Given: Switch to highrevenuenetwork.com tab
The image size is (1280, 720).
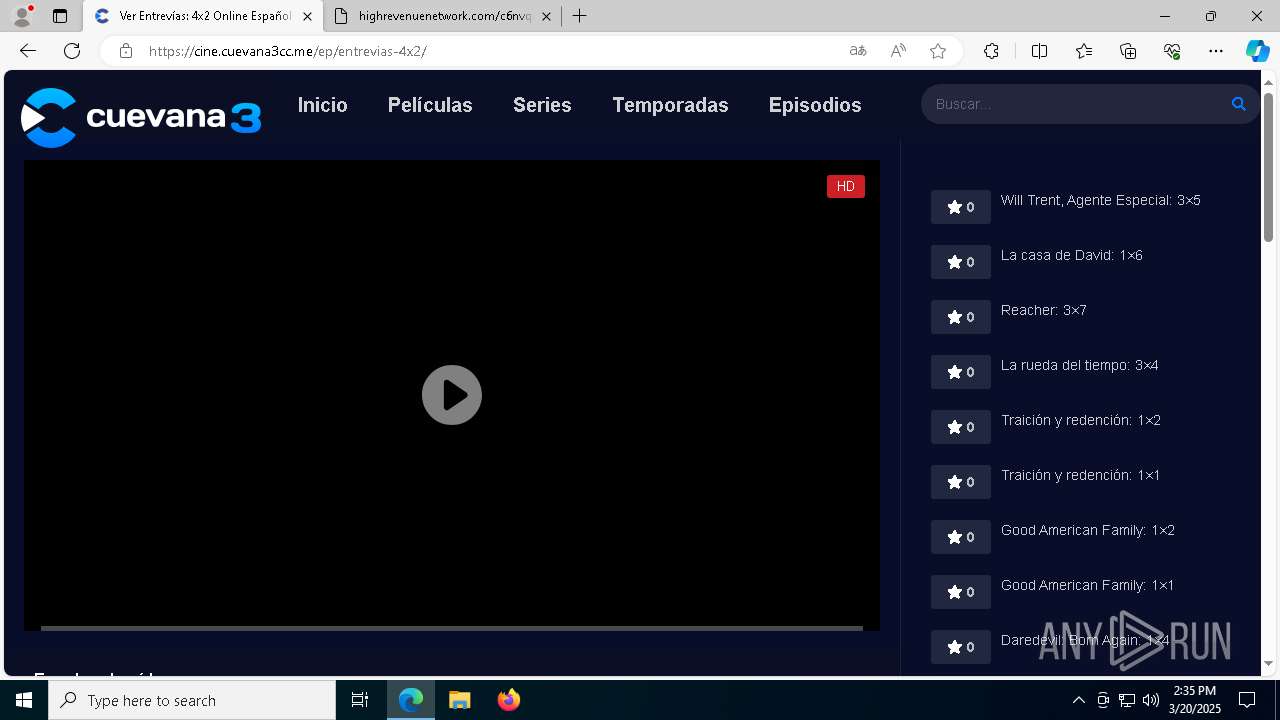Looking at the screenshot, I should pos(442,16).
